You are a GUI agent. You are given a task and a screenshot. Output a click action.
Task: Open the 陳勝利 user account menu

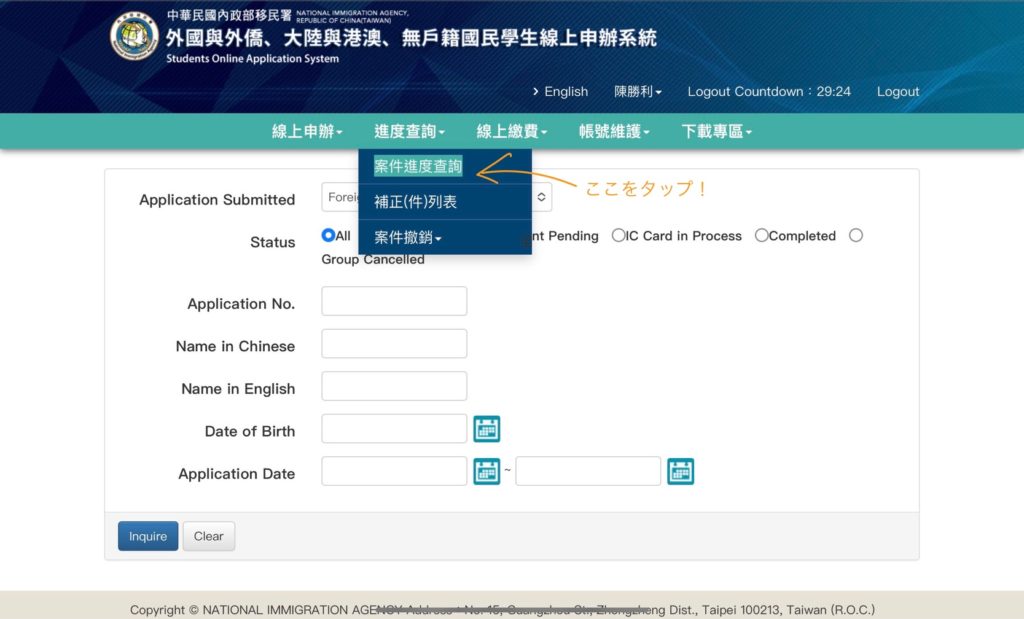click(637, 91)
